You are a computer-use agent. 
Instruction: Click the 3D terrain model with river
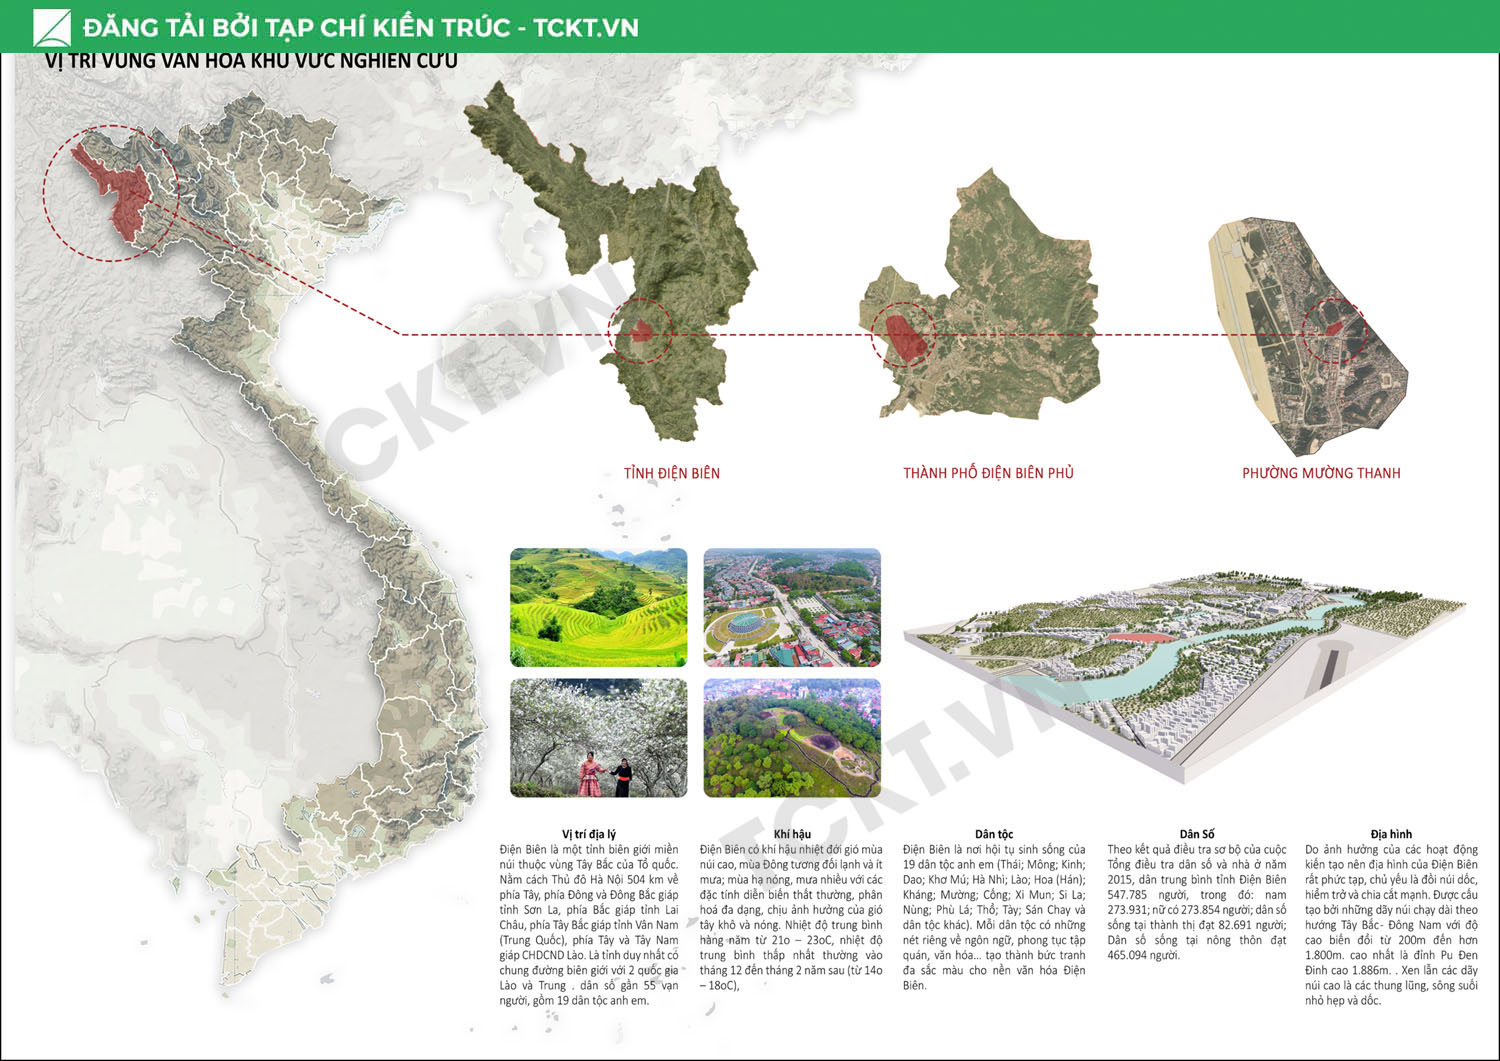tap(1180, 670)
